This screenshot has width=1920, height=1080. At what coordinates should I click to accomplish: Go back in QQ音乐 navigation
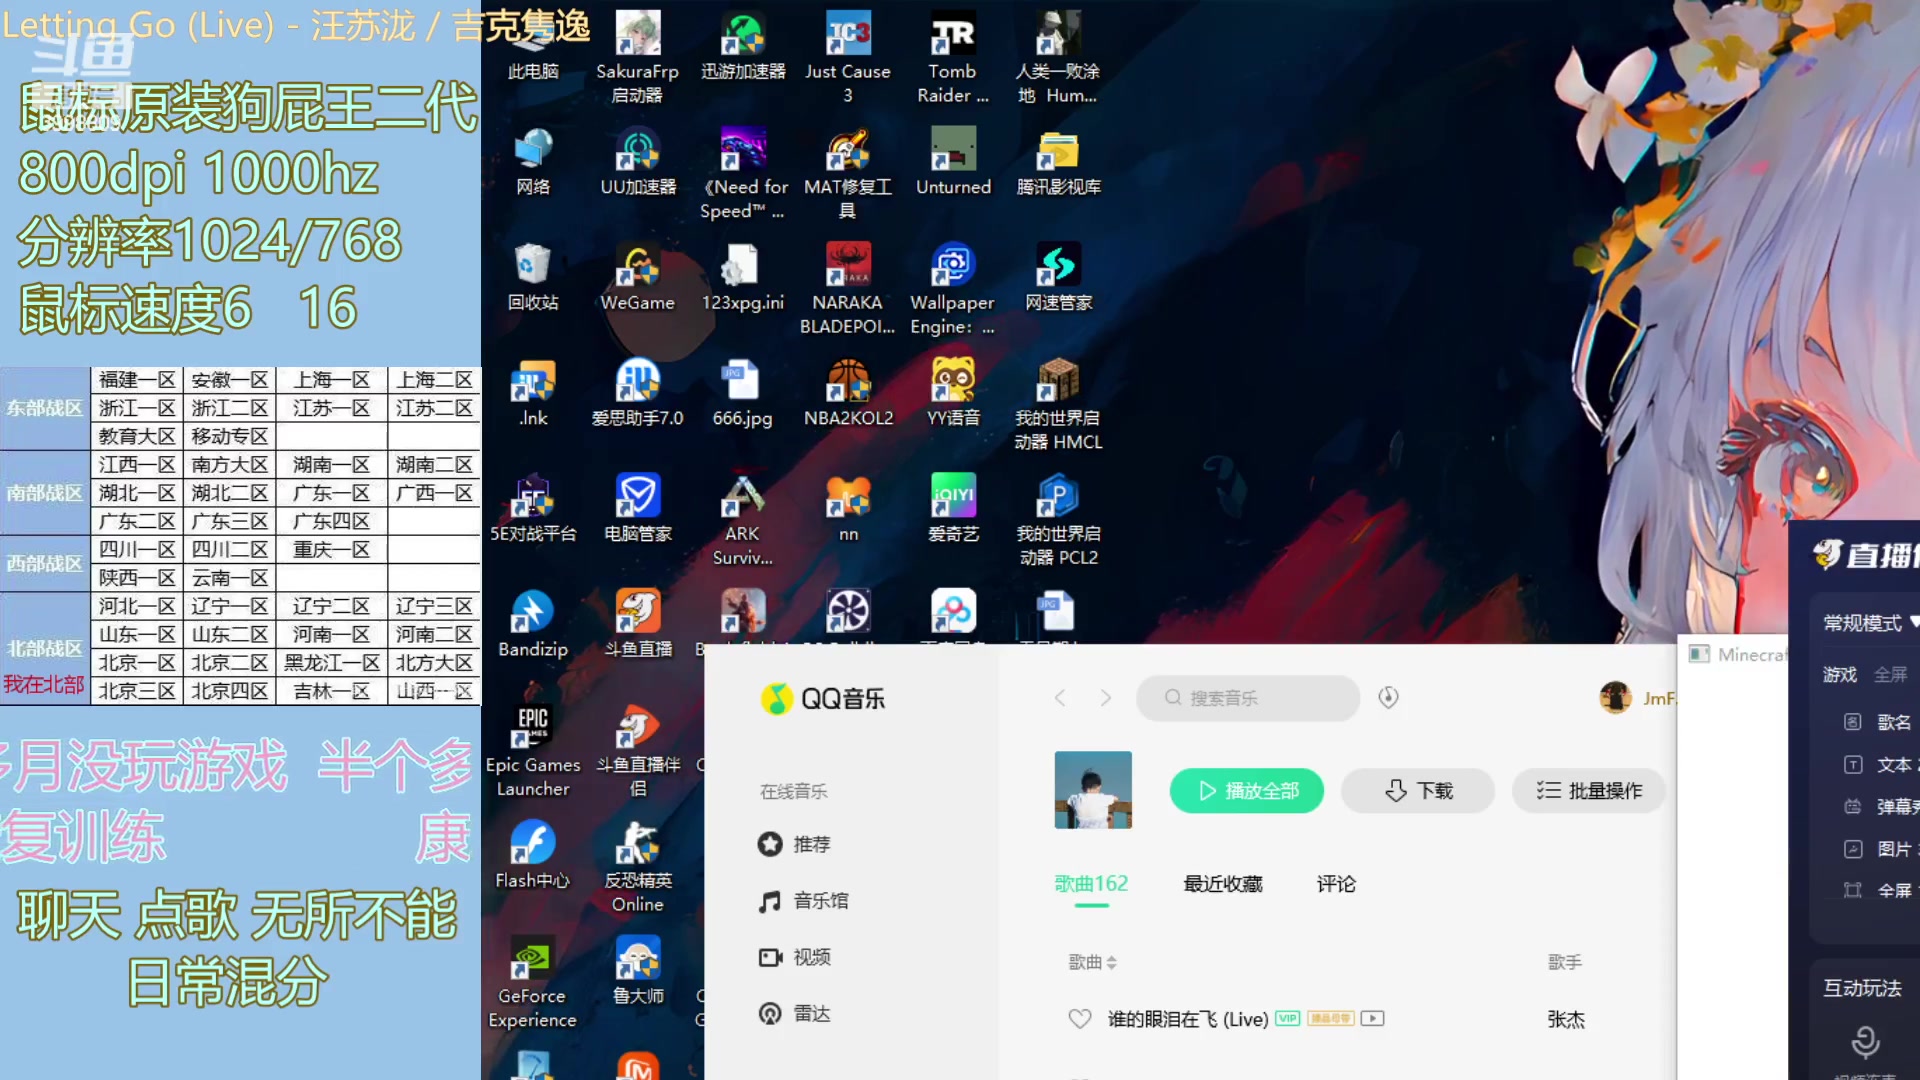[x=1060, y=698]
